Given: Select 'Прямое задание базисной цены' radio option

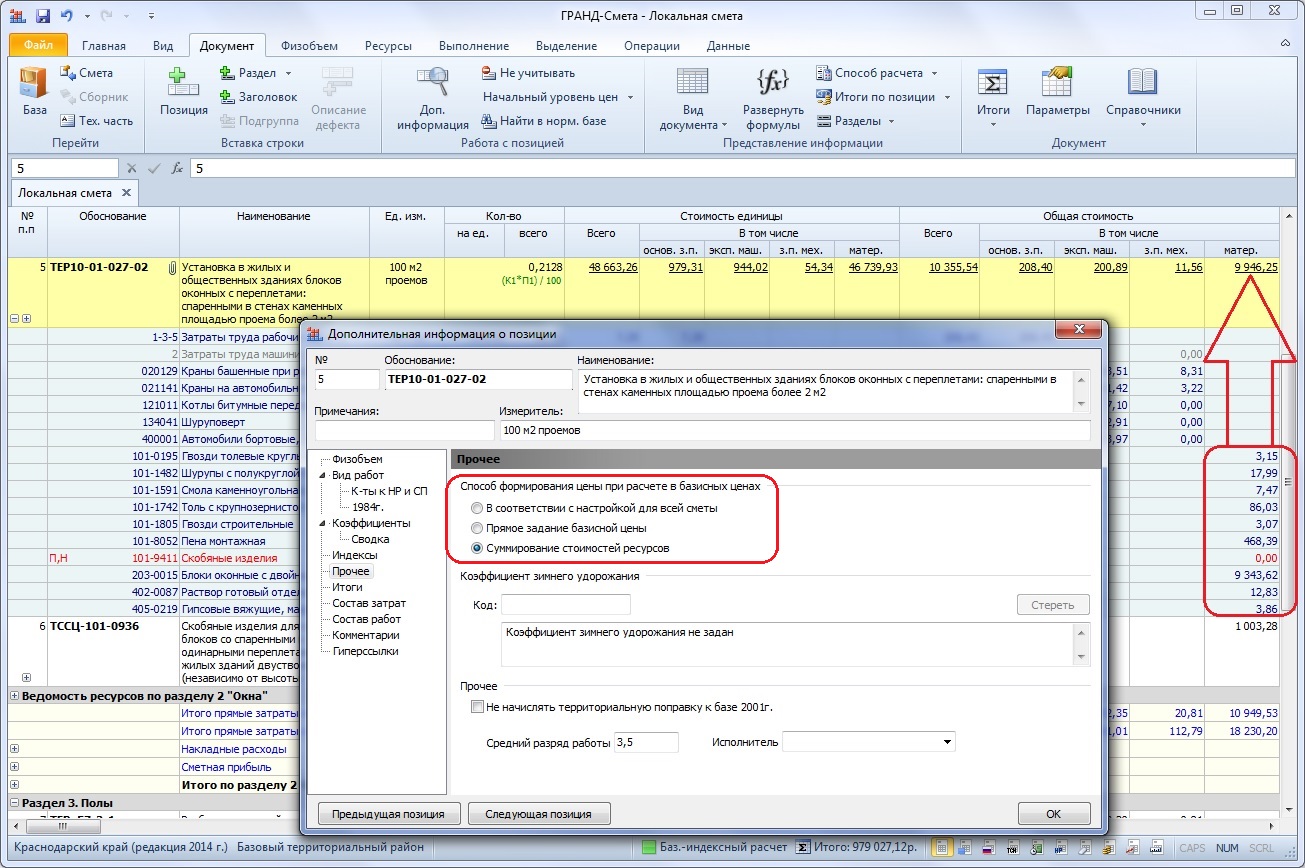Looking at the screenshot, I should [478, 528].
